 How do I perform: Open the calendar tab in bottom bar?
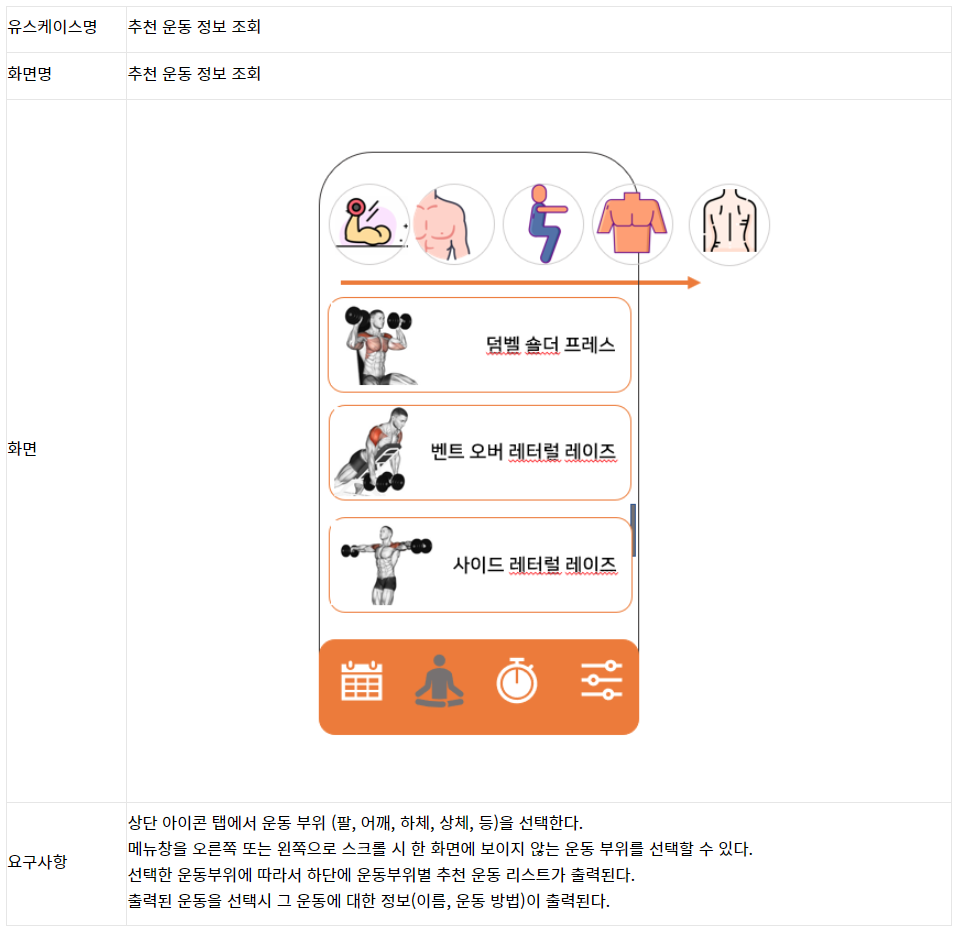pos(361,681)
